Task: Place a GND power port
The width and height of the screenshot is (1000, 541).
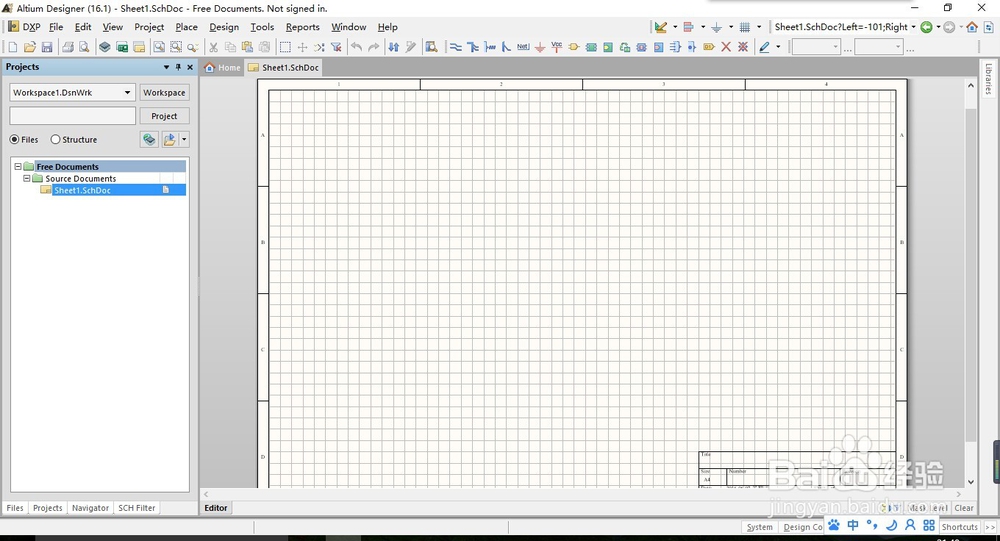Action: coord(540,47)
